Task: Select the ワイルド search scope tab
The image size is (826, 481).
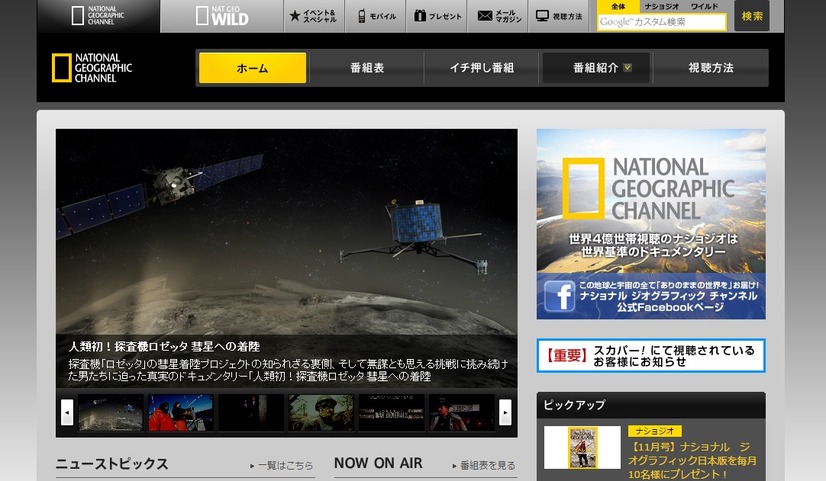Action: [704, 6]
